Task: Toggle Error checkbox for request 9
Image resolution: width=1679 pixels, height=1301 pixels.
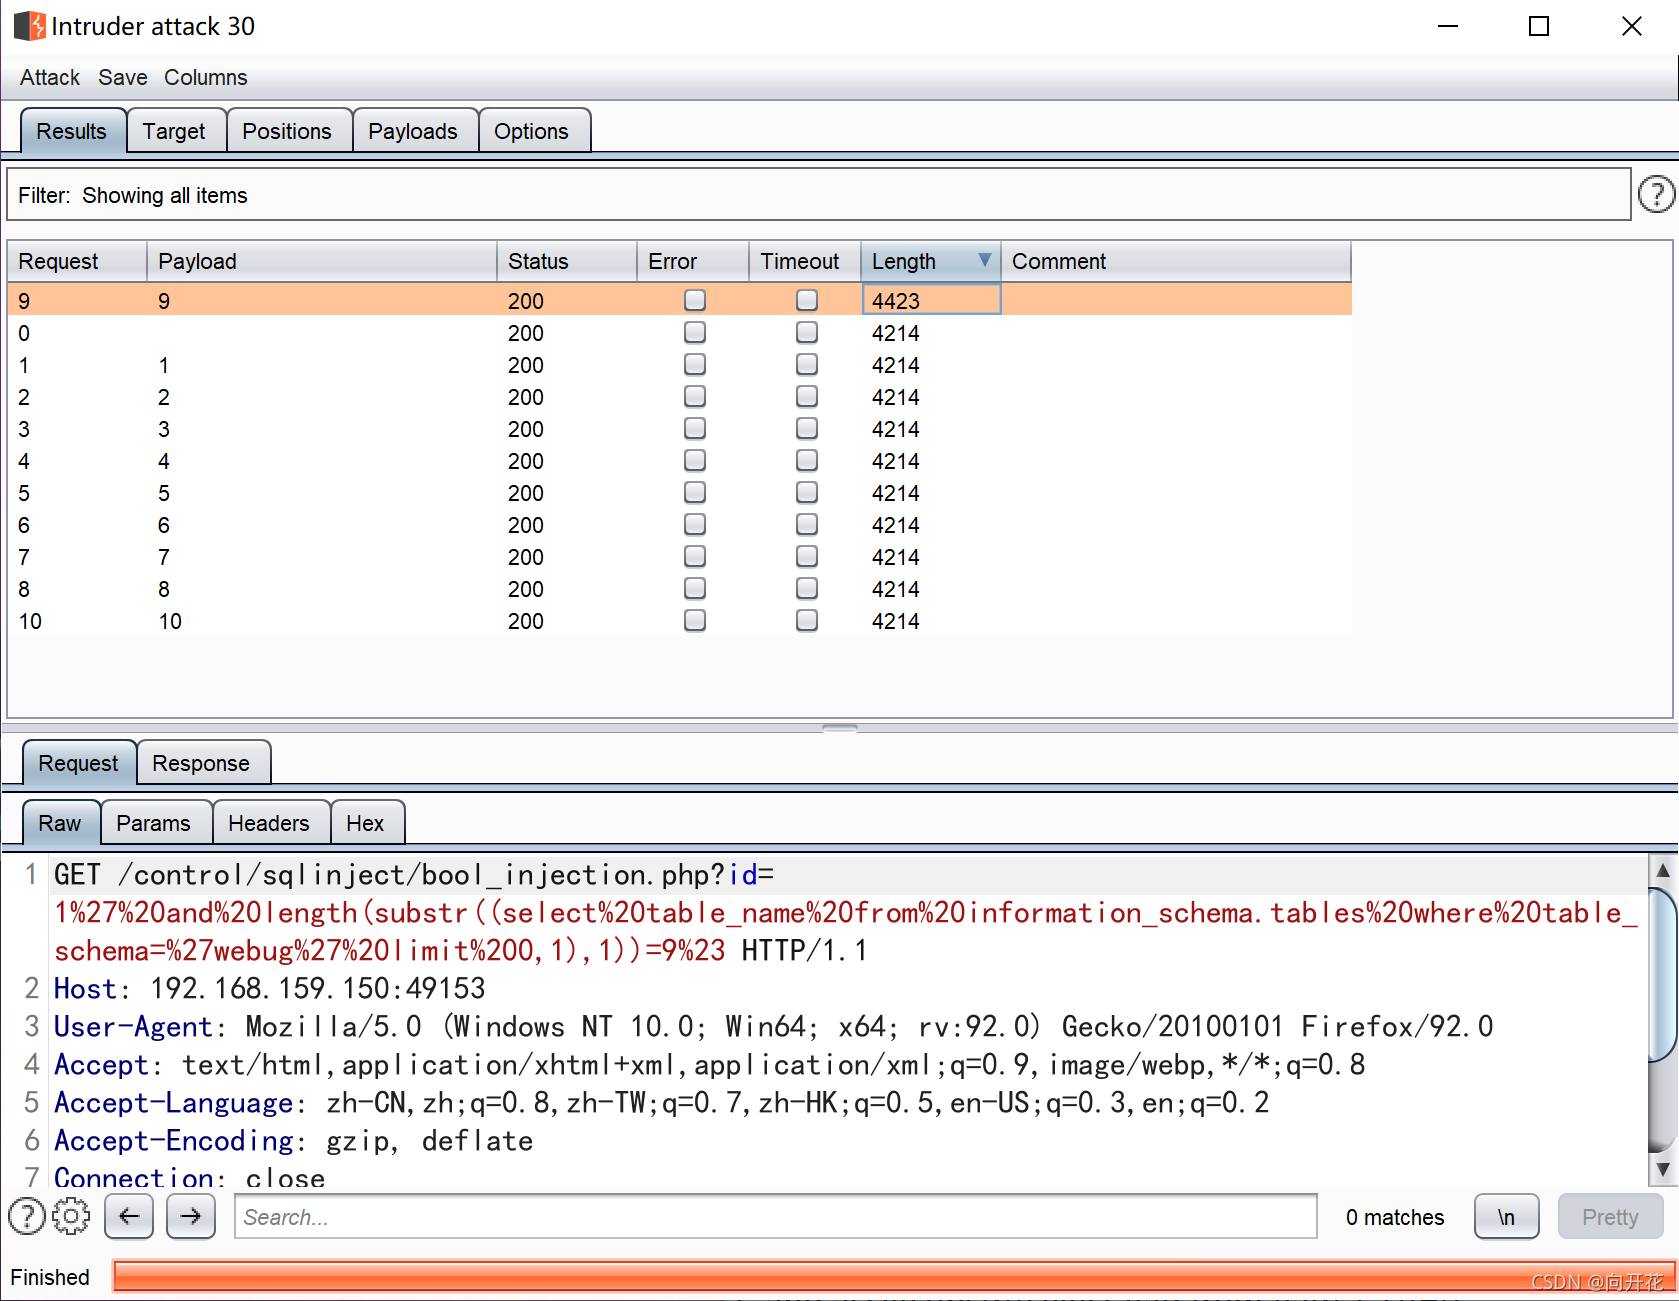Action: pyautogui.click(x=695, y=300)
